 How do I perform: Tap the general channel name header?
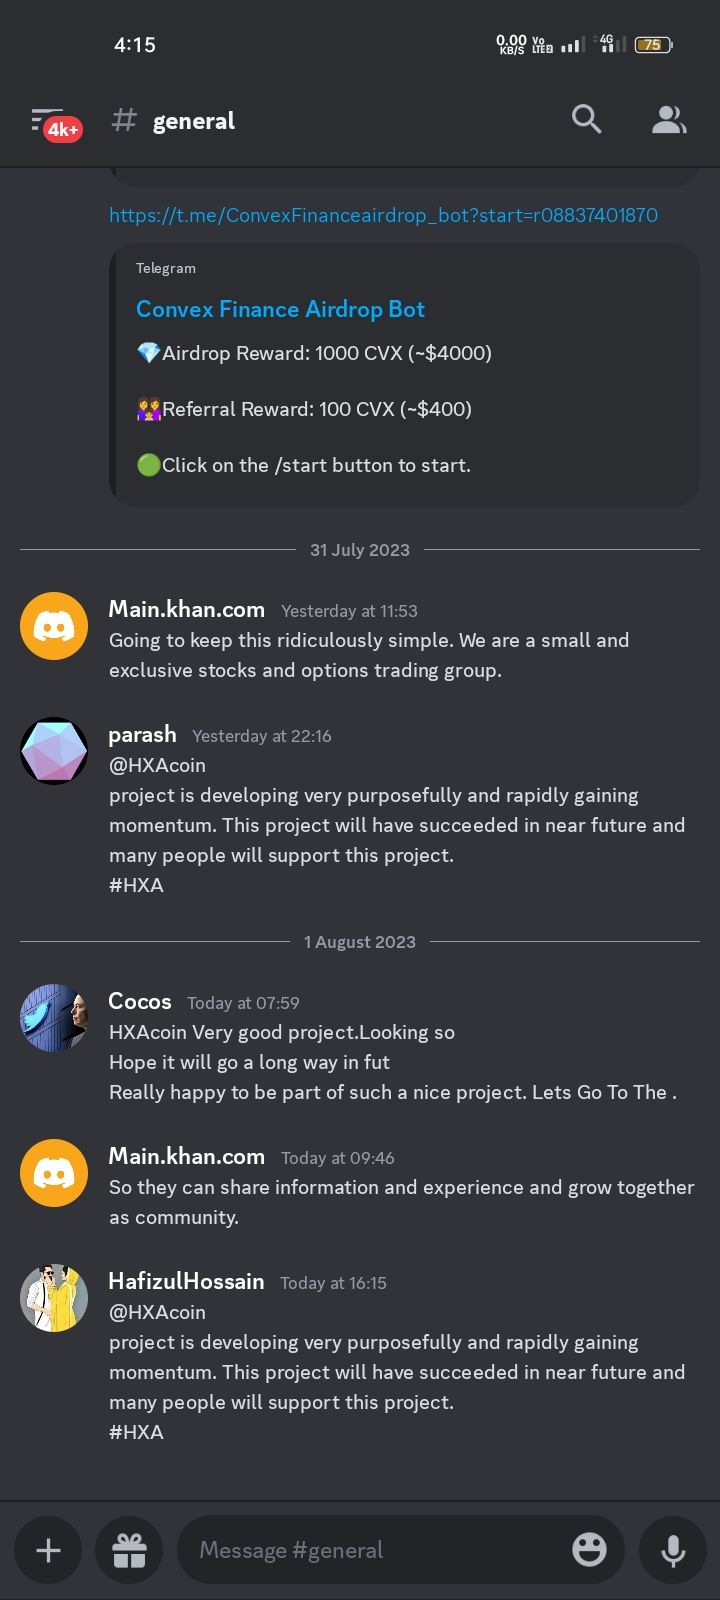(193, 121)
